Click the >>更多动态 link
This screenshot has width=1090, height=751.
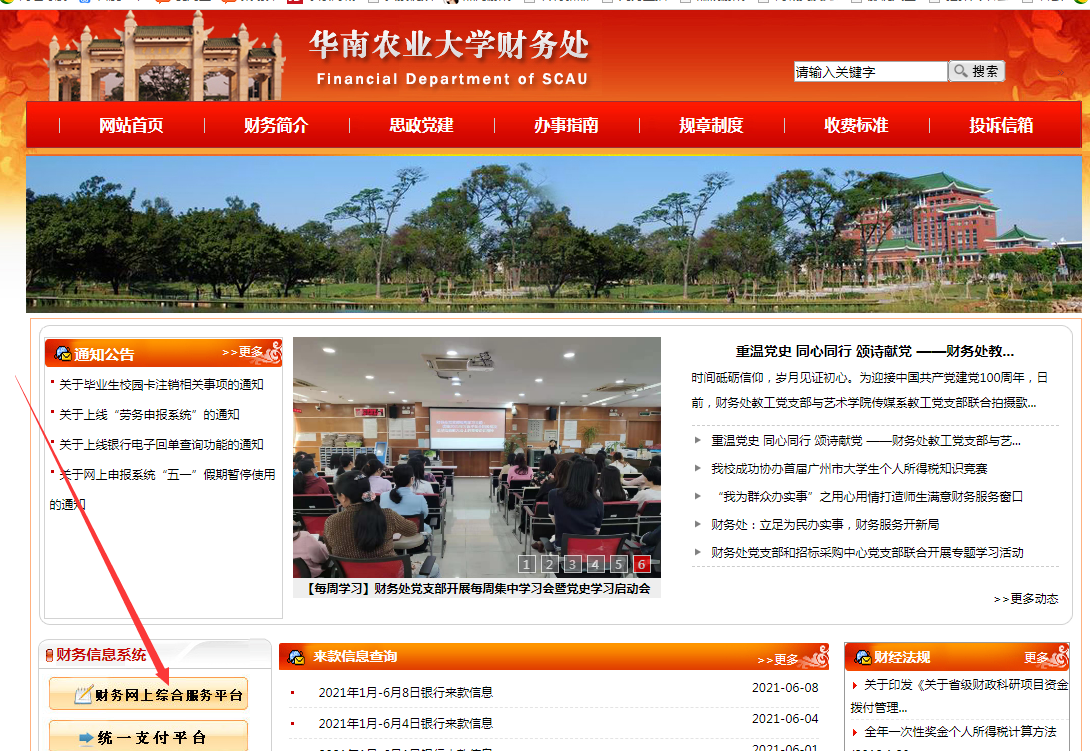click(x=1026, y=599)
